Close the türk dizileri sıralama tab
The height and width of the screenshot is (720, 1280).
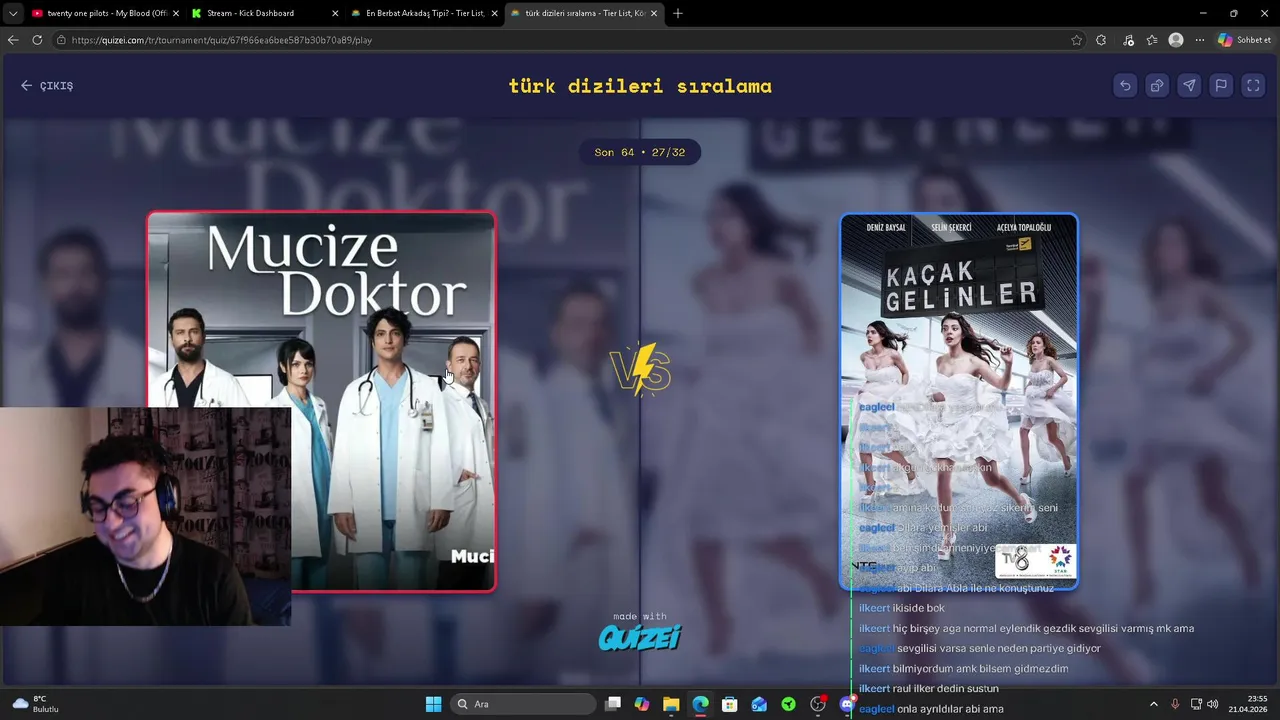[654, 13]
